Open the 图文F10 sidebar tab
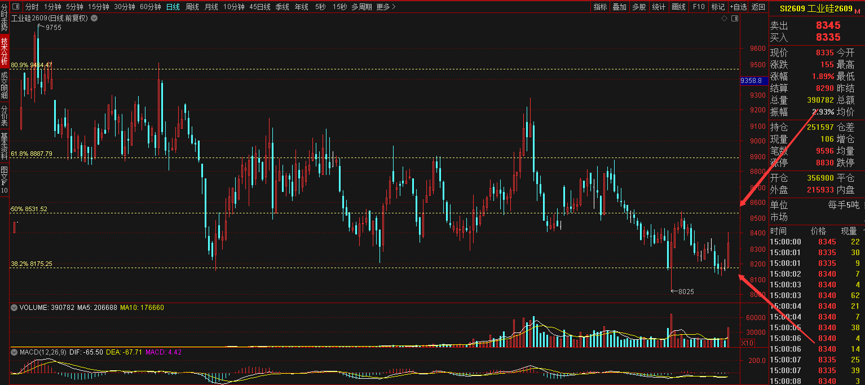Viewport: 865px width, 385px height. (x=4, y=180)
